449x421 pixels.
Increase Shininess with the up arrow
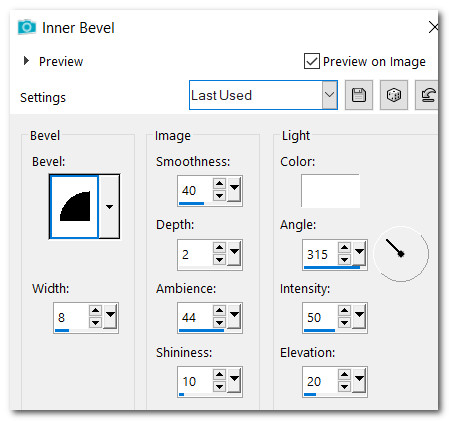(x=219, y=375)
